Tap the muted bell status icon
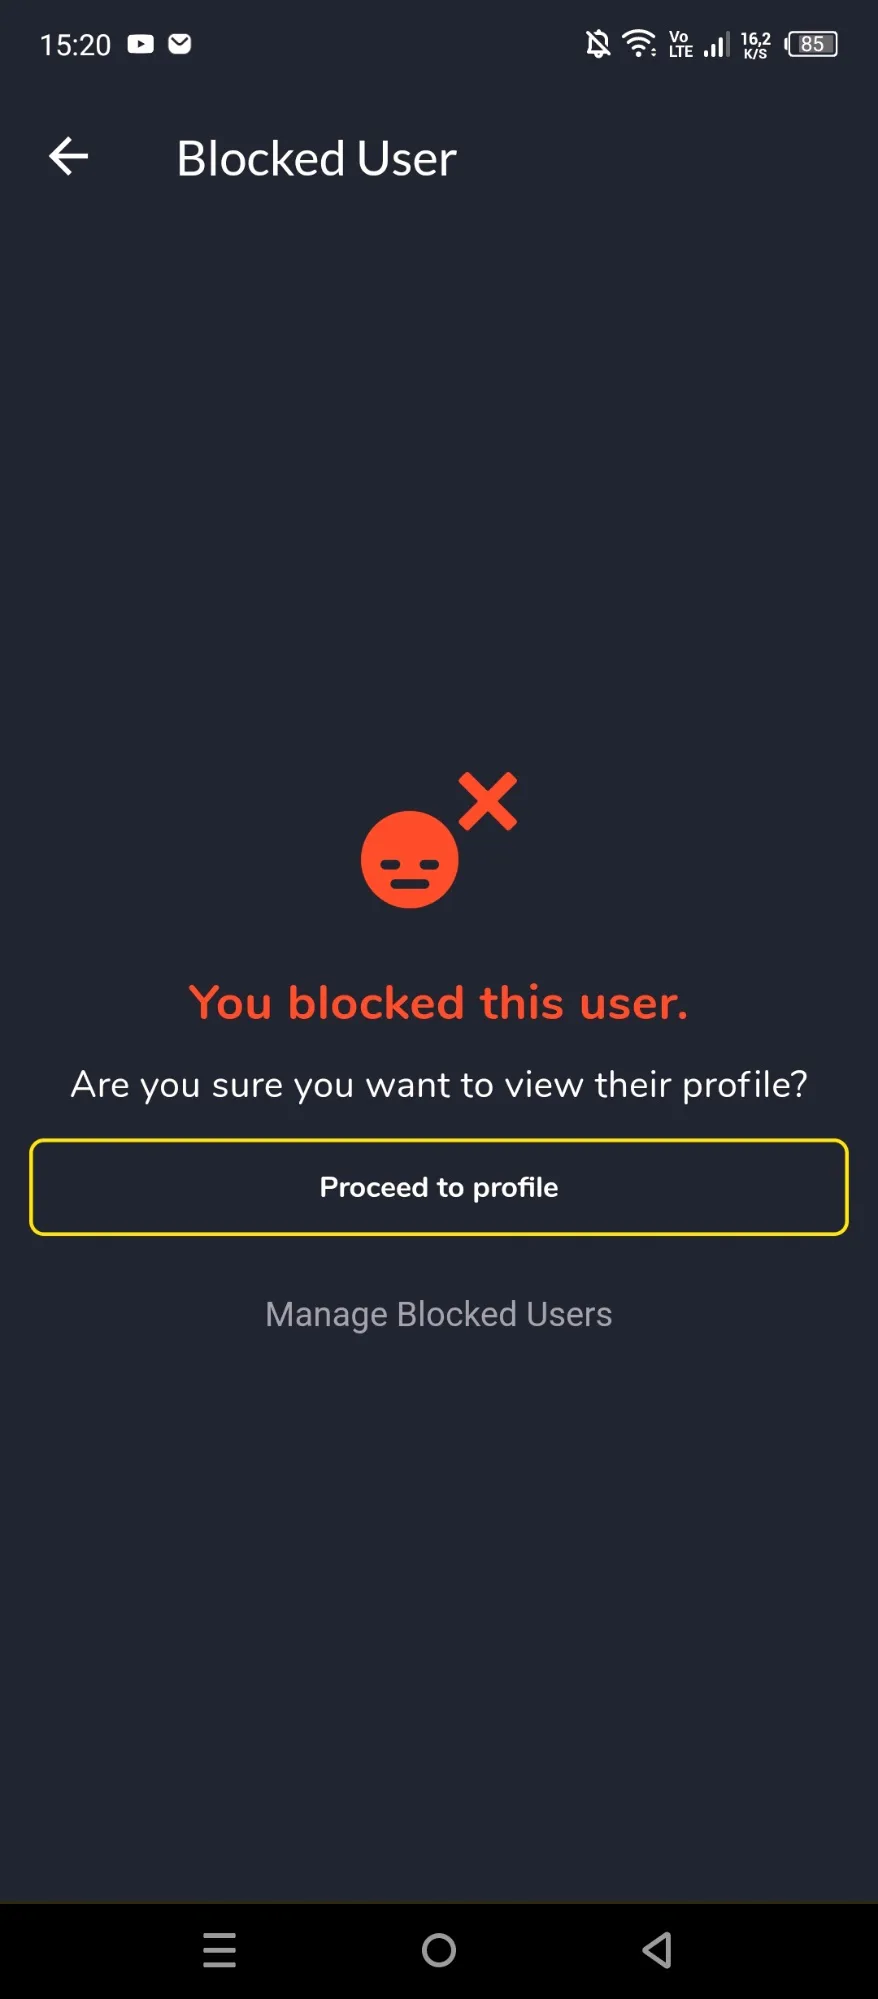The height and width of the screenshot is (1999, 878). (598, 44)
